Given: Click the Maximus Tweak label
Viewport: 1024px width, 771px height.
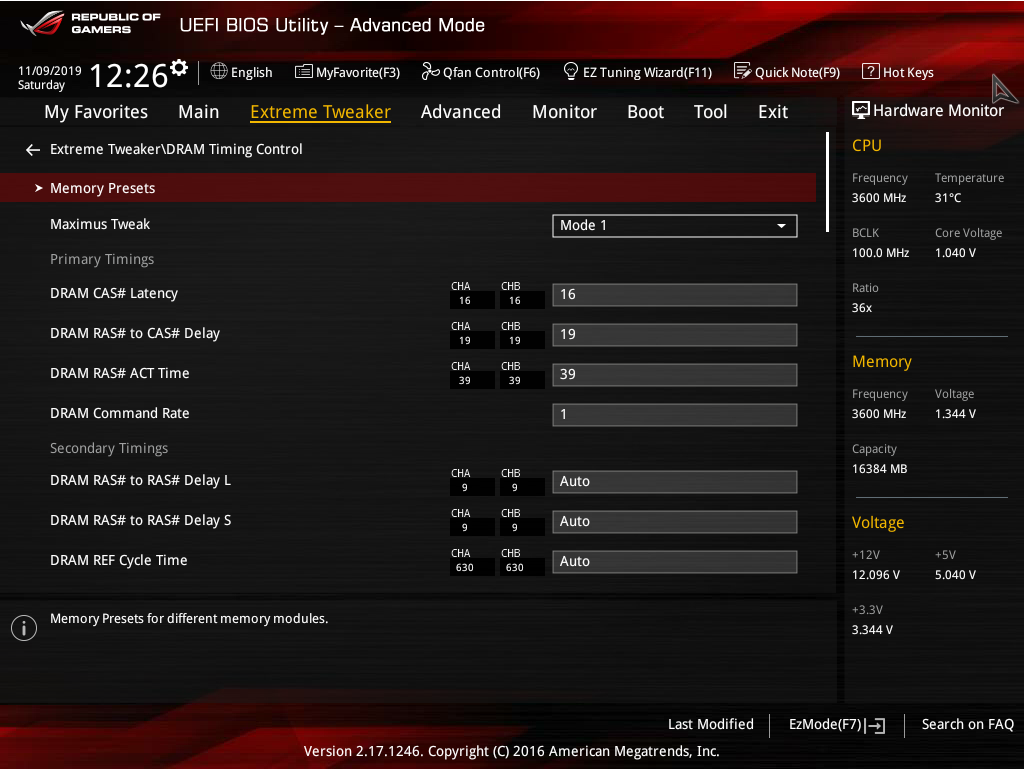Looking at the screenshot, I should 100,225.
